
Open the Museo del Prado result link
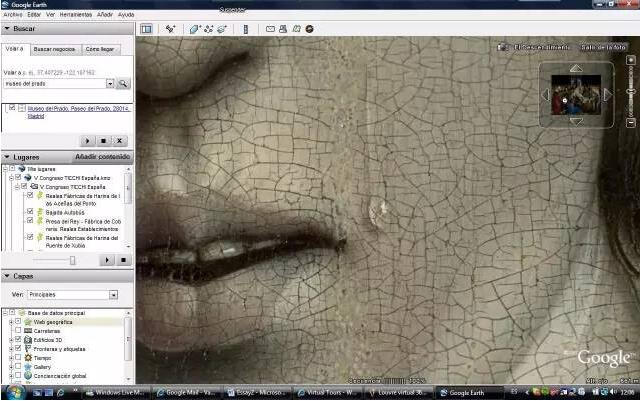coord(78,112)
